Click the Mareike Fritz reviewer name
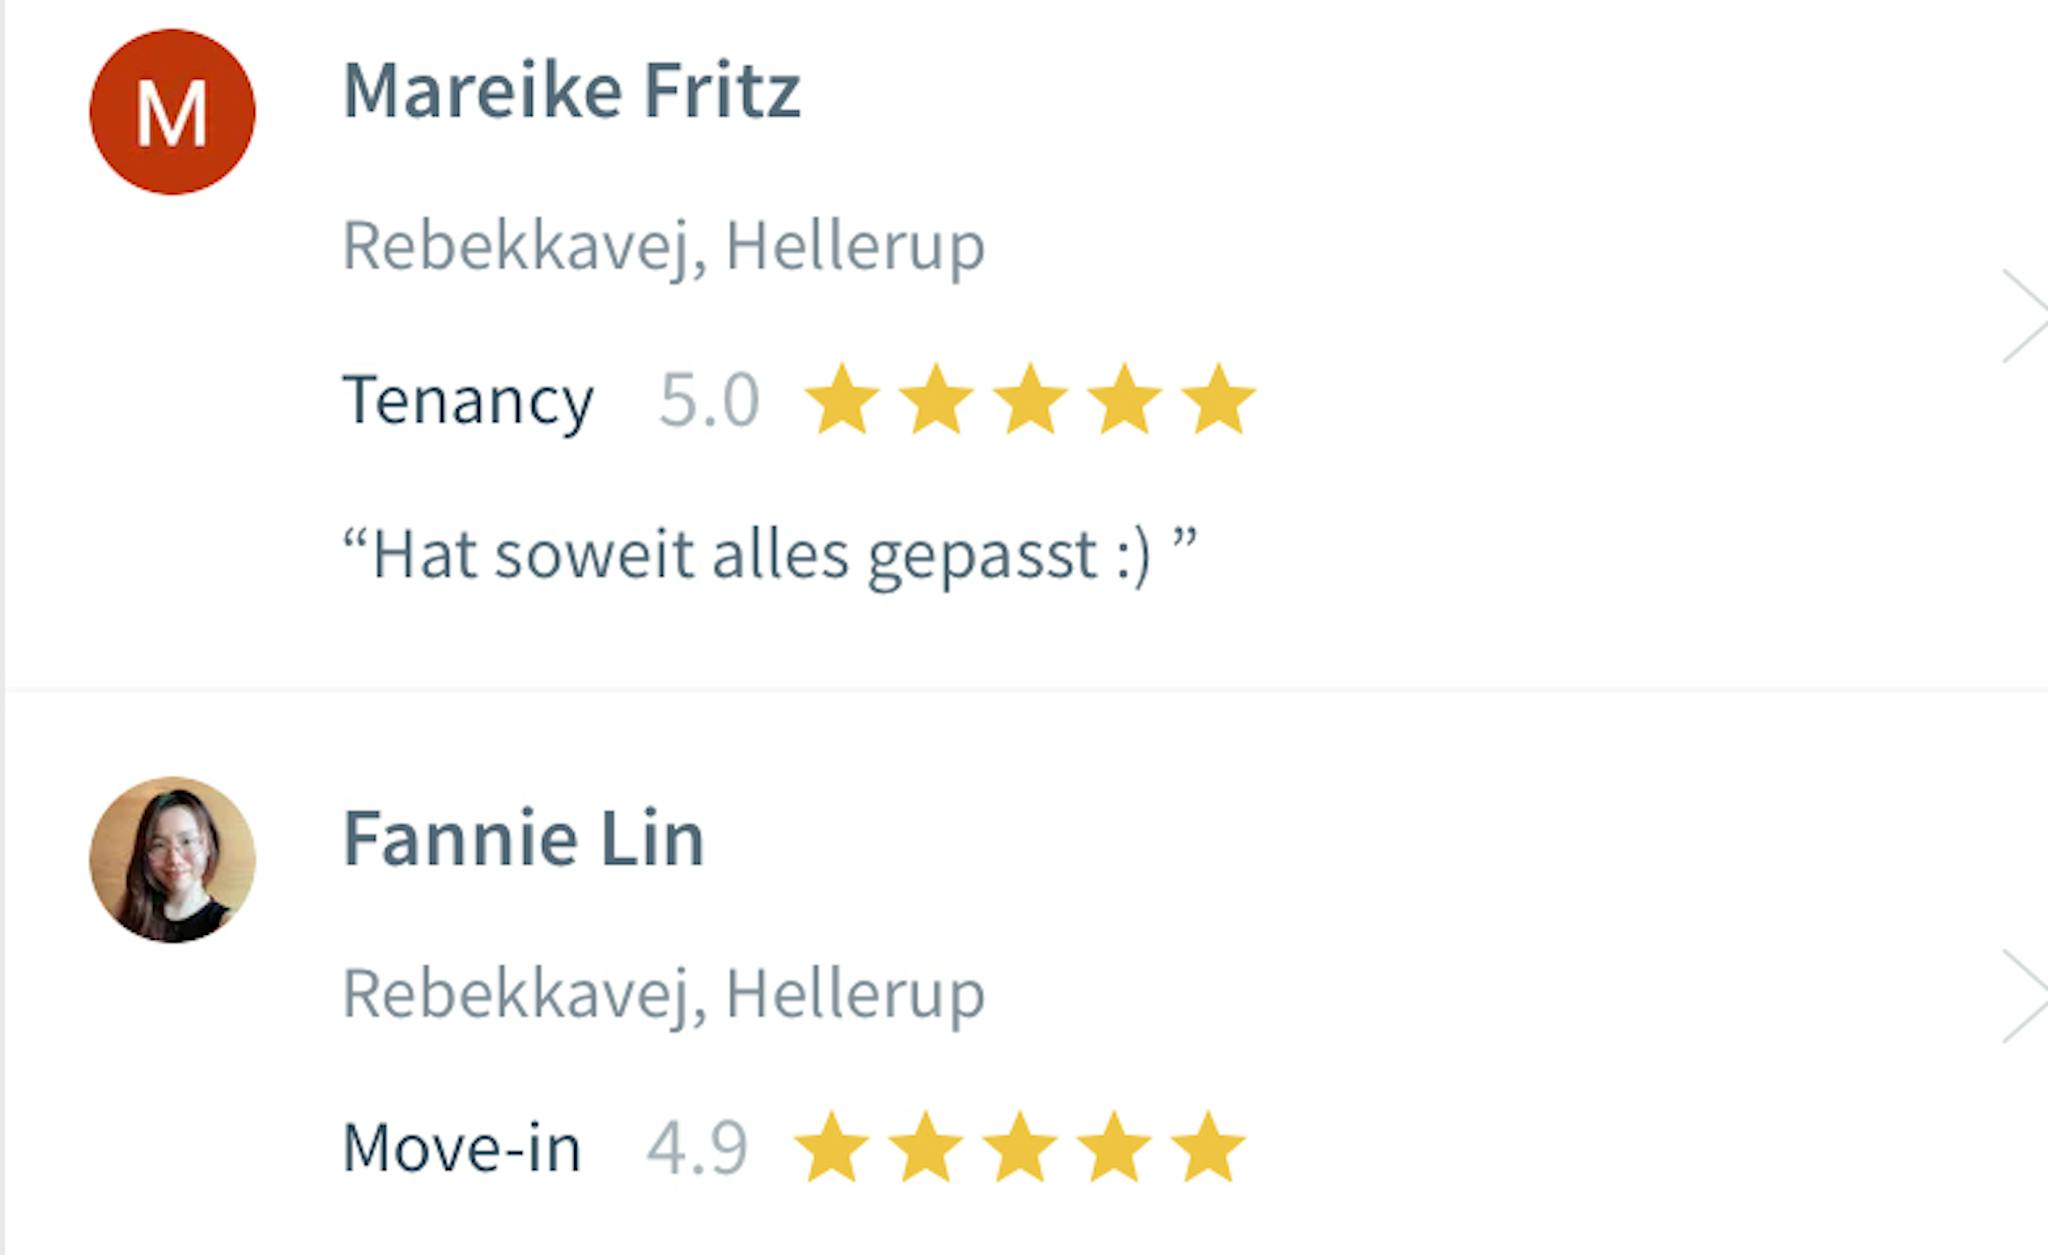The image size is (2048, 1255). 571,91
